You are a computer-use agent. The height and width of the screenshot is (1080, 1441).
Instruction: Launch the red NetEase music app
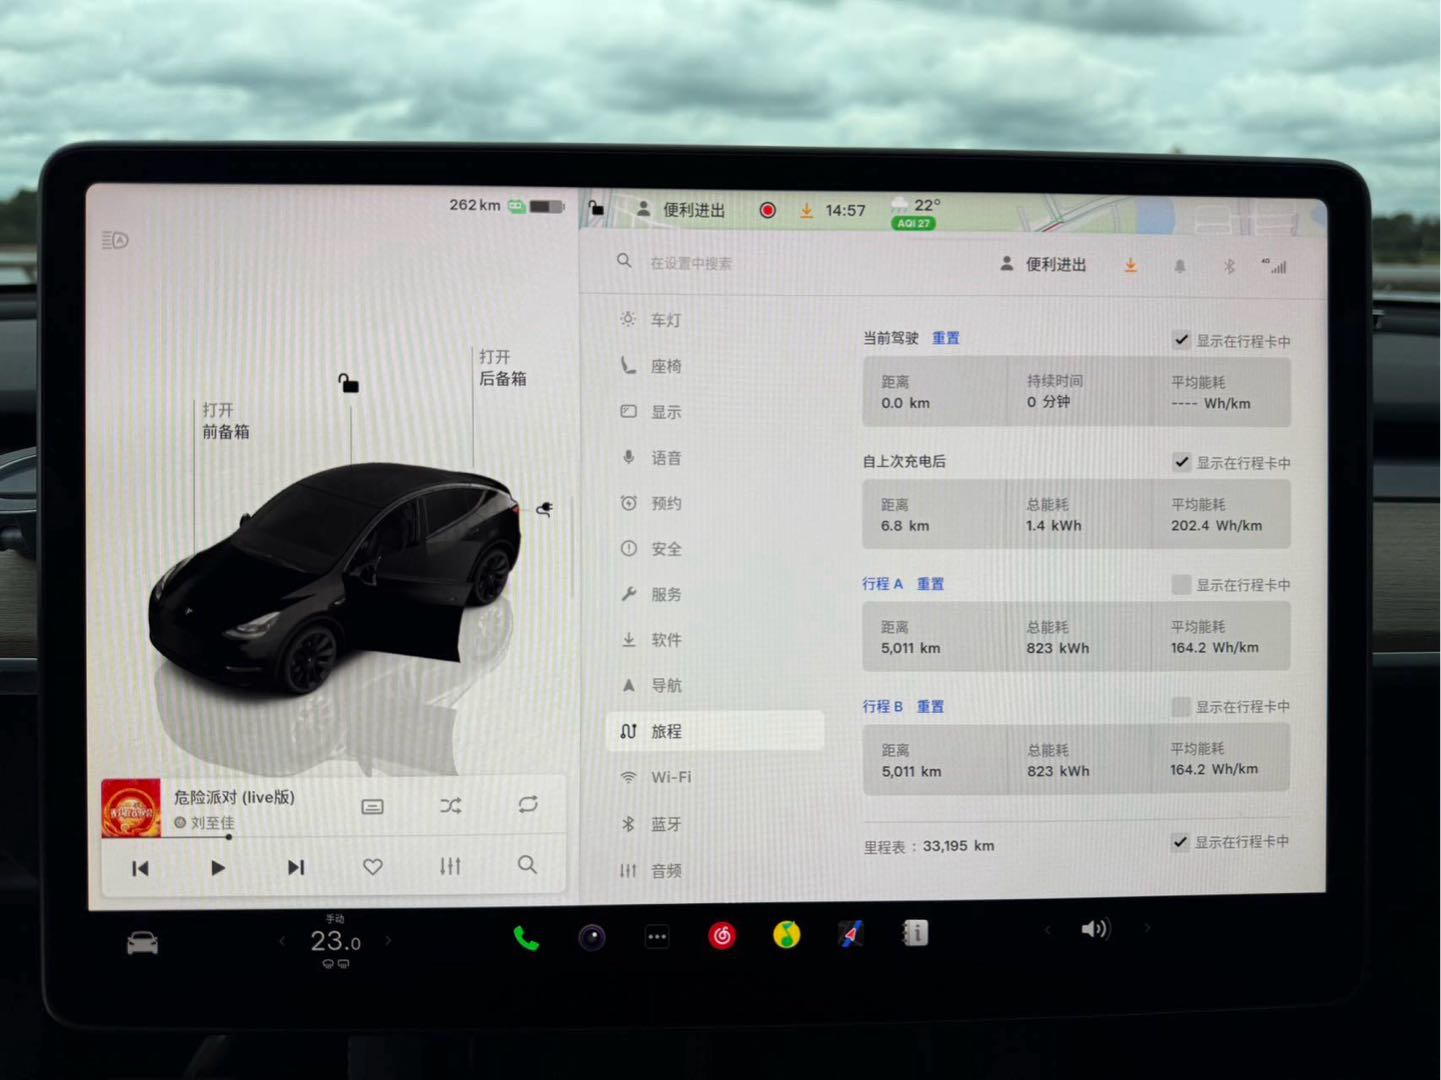[x=722, y=936]
